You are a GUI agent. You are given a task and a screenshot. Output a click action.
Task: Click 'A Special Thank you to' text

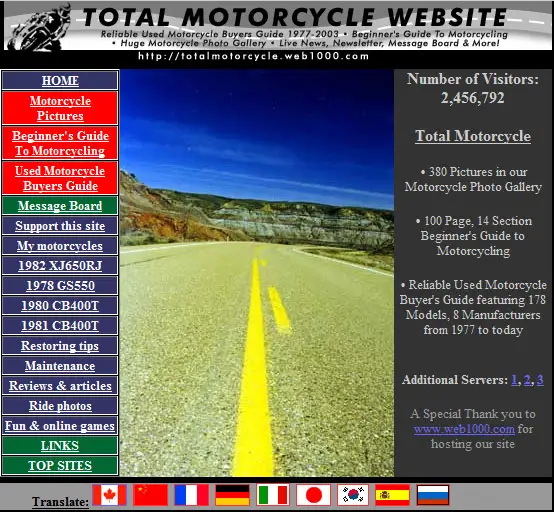473,414
